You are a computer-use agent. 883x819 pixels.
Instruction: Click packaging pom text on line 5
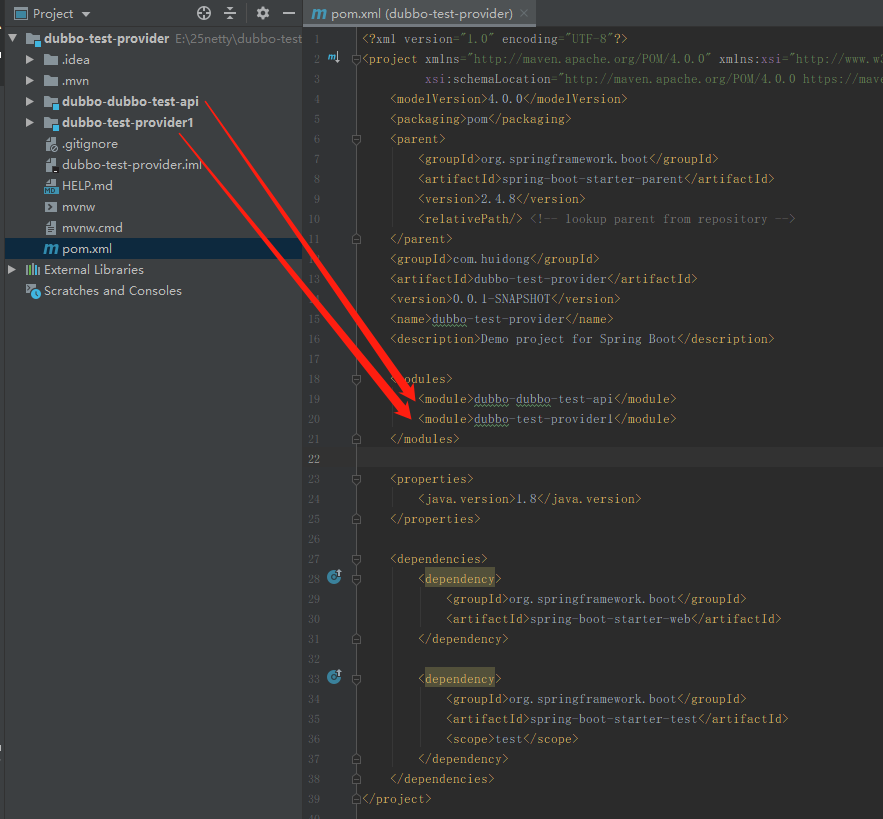[477, 119]
